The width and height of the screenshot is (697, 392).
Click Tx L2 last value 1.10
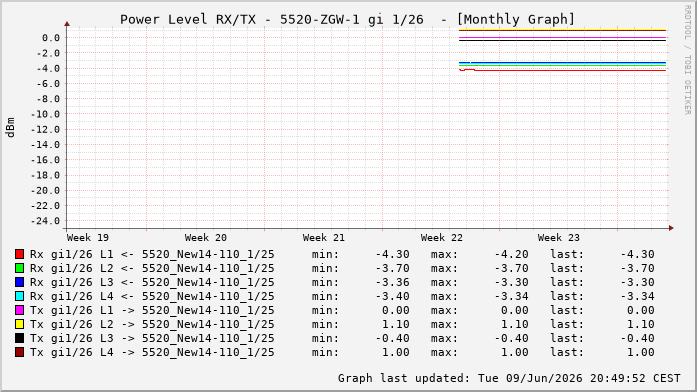pyautogui.click(x=641, y=324)
